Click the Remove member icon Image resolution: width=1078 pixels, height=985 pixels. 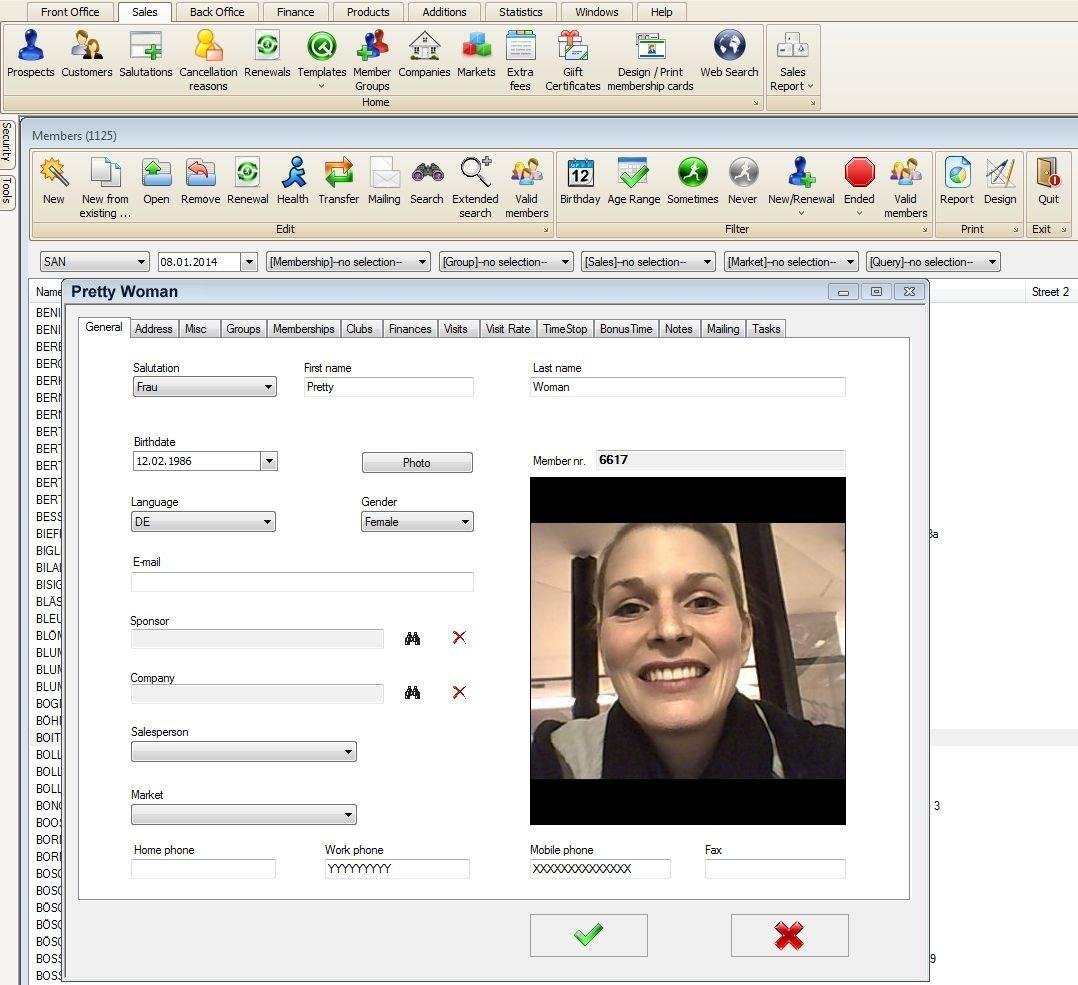(200, 181)
